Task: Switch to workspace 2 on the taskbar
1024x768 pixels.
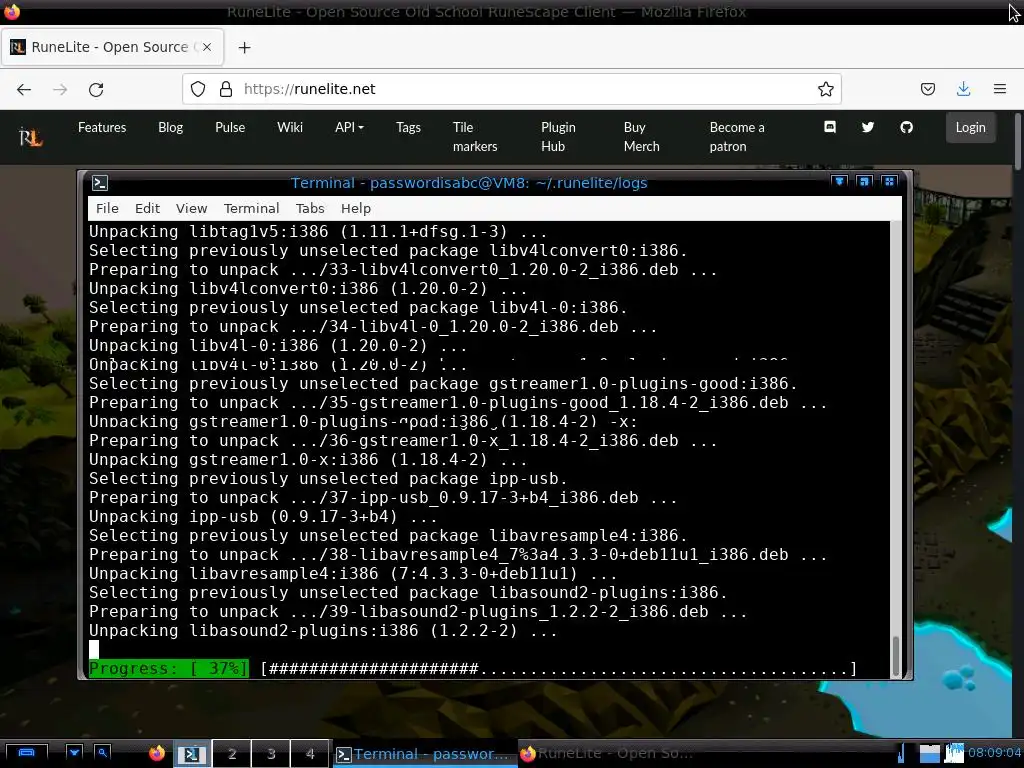Action: [232, 754]
